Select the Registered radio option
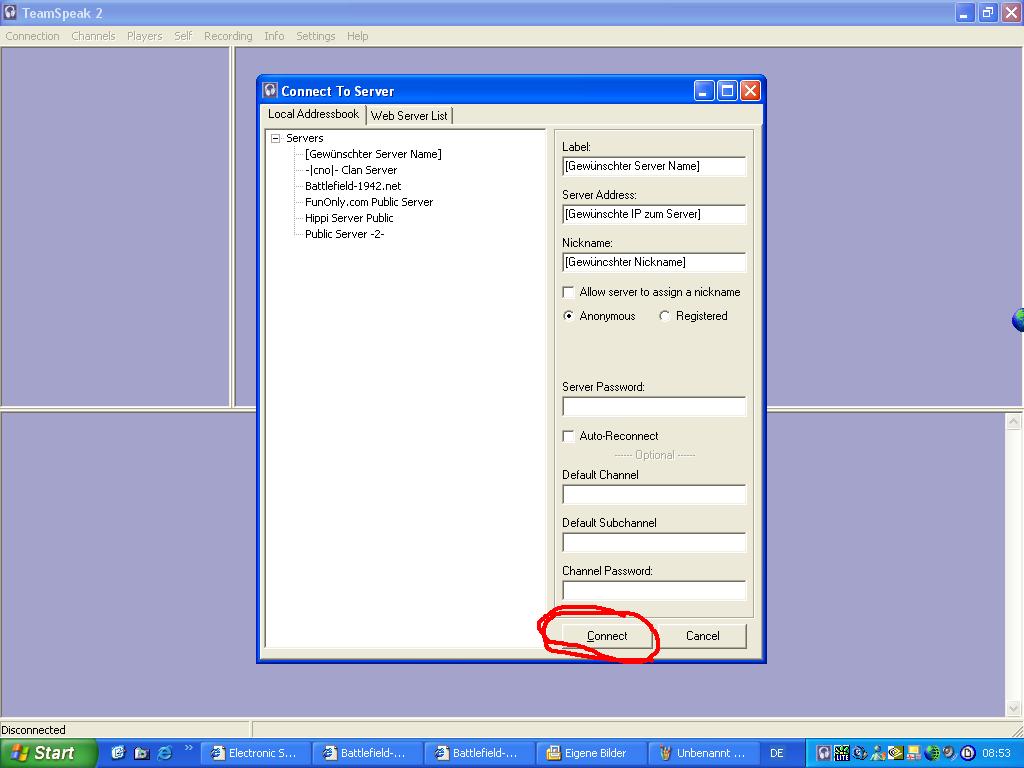 tap(664, 315)
